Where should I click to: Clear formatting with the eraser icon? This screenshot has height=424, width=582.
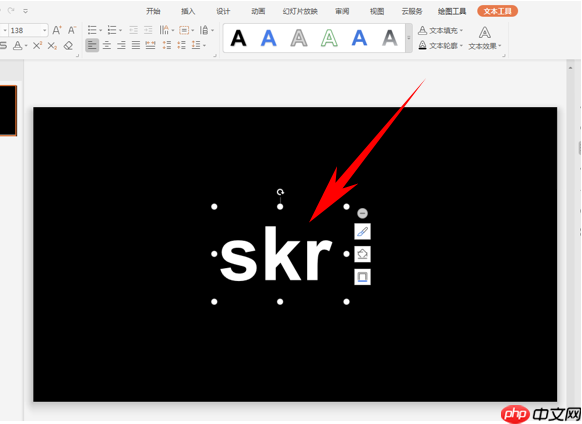tap(68, 46)
